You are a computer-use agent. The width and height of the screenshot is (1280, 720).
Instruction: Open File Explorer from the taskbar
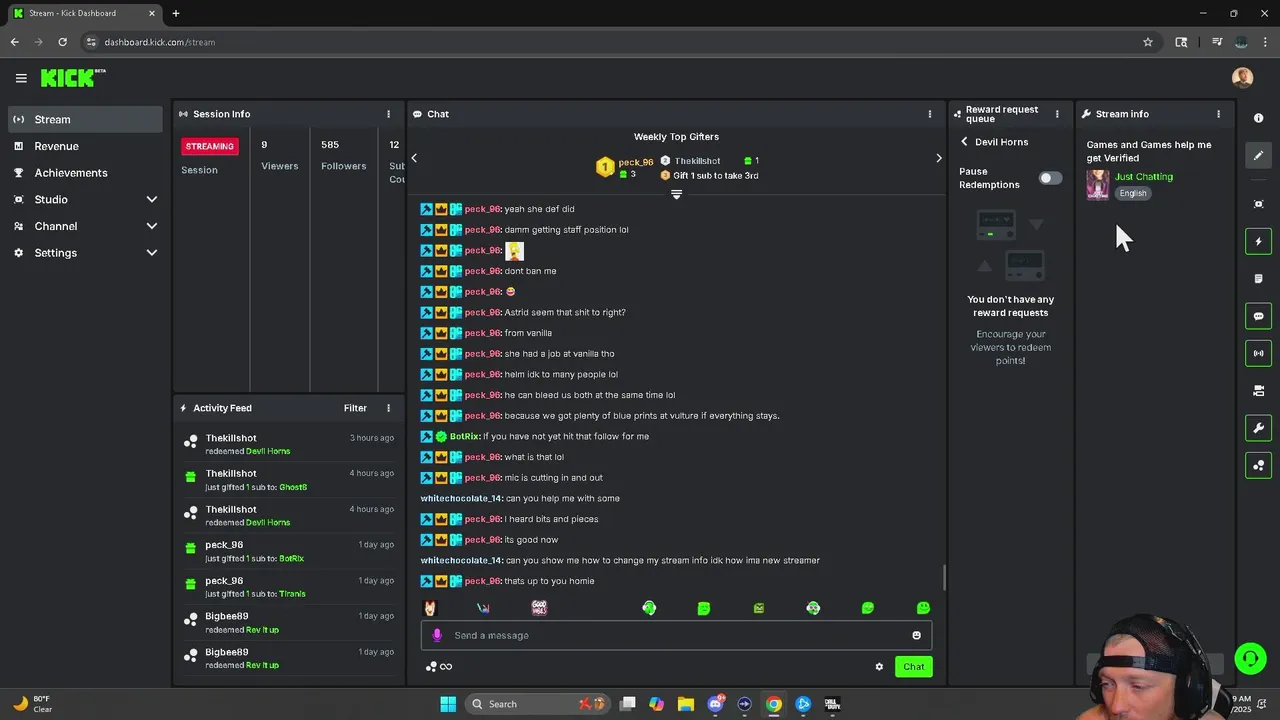pyautogui.click(x=686, y=704)
